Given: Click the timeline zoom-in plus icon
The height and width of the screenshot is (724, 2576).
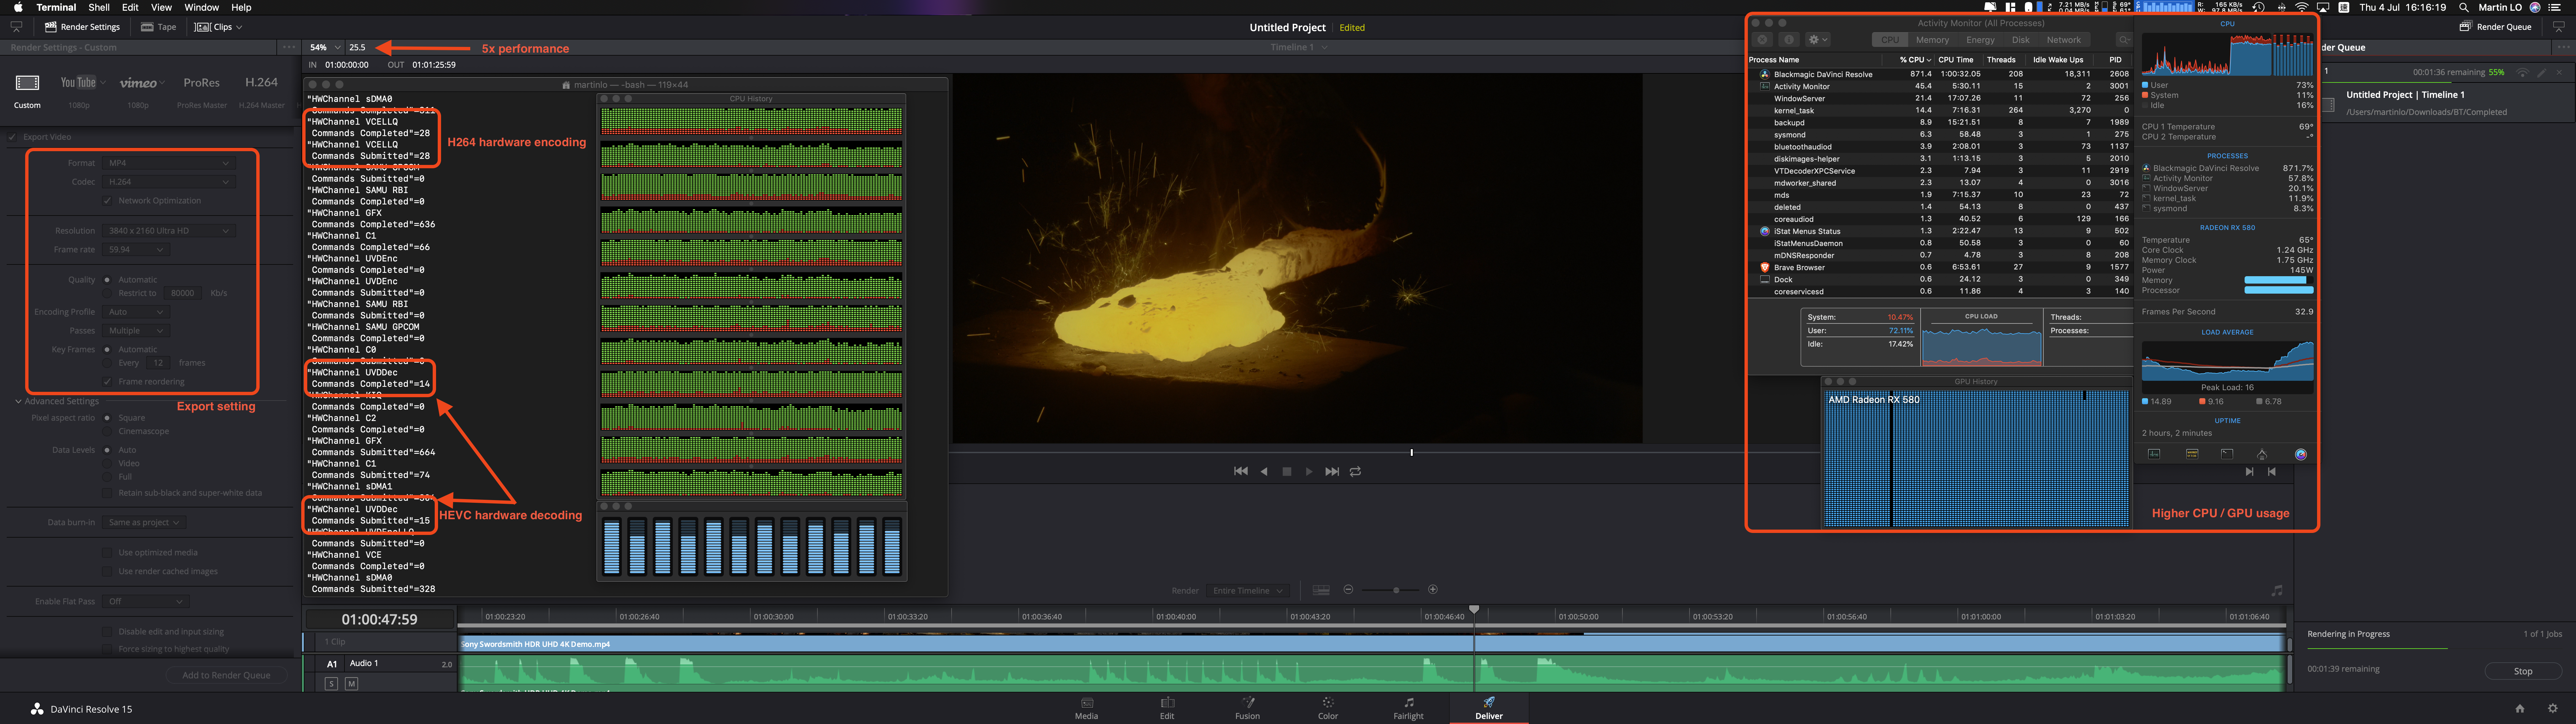Looking at the screenshot, I should click(1433, 590).
